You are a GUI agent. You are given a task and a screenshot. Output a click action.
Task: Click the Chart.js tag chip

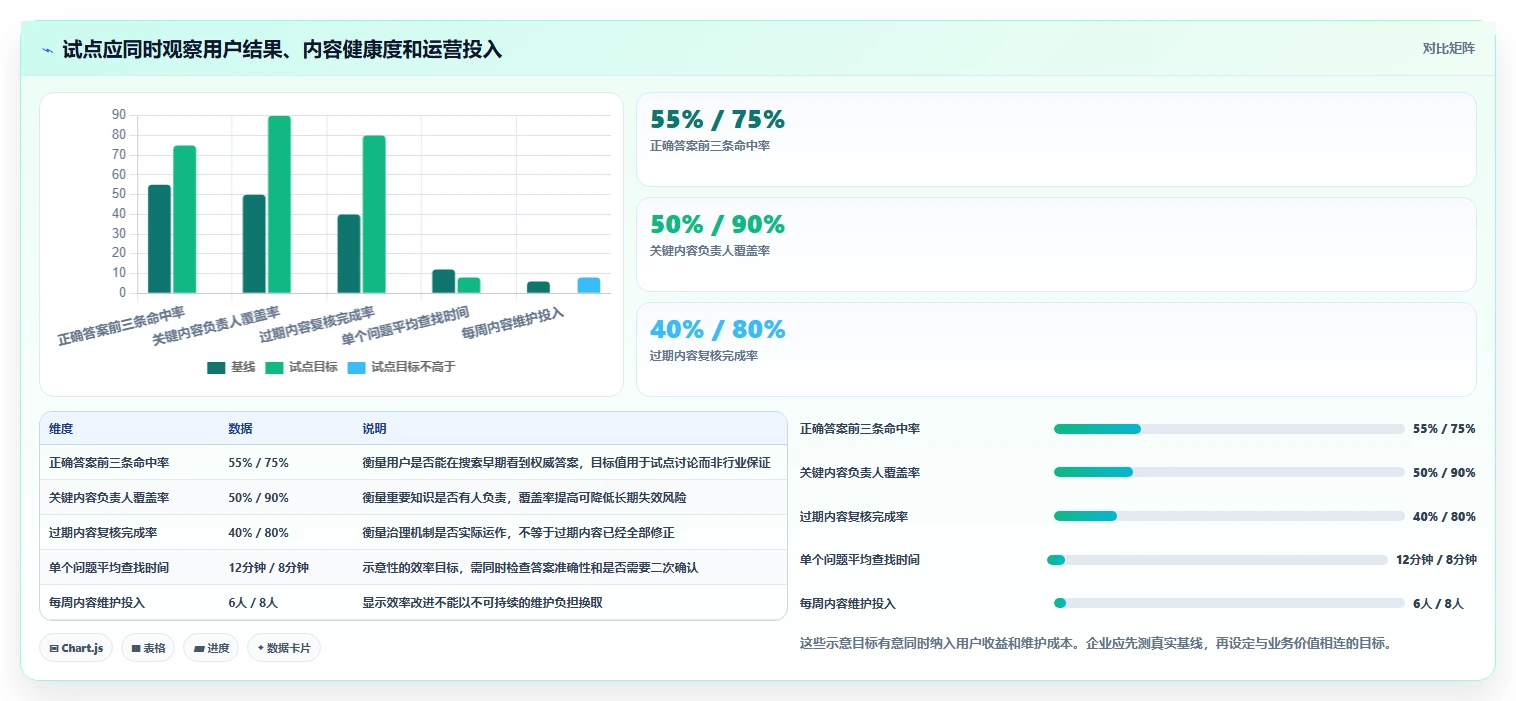click(76, 648)
